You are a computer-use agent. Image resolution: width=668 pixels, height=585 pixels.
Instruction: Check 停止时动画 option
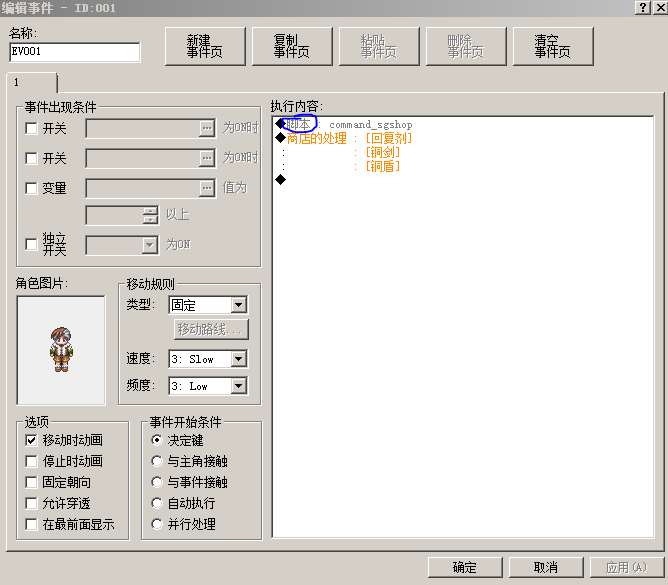[x=32, y=461]
